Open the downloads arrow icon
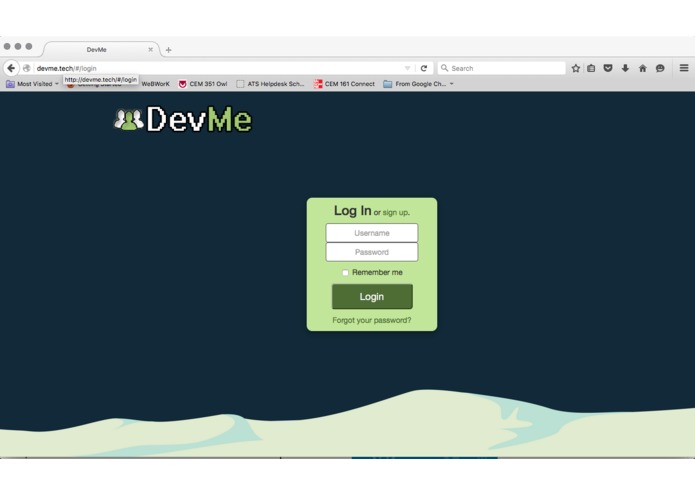This screenshot has width=695, height=494. (625, 68)
